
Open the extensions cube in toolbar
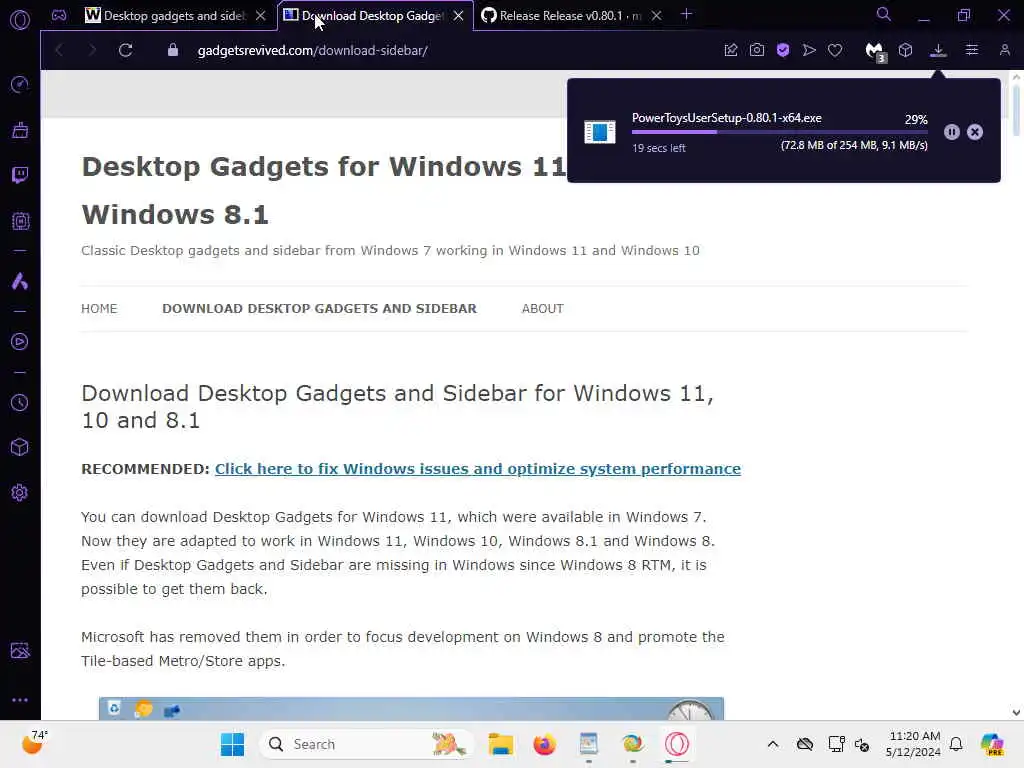click(x=905, y=50)
